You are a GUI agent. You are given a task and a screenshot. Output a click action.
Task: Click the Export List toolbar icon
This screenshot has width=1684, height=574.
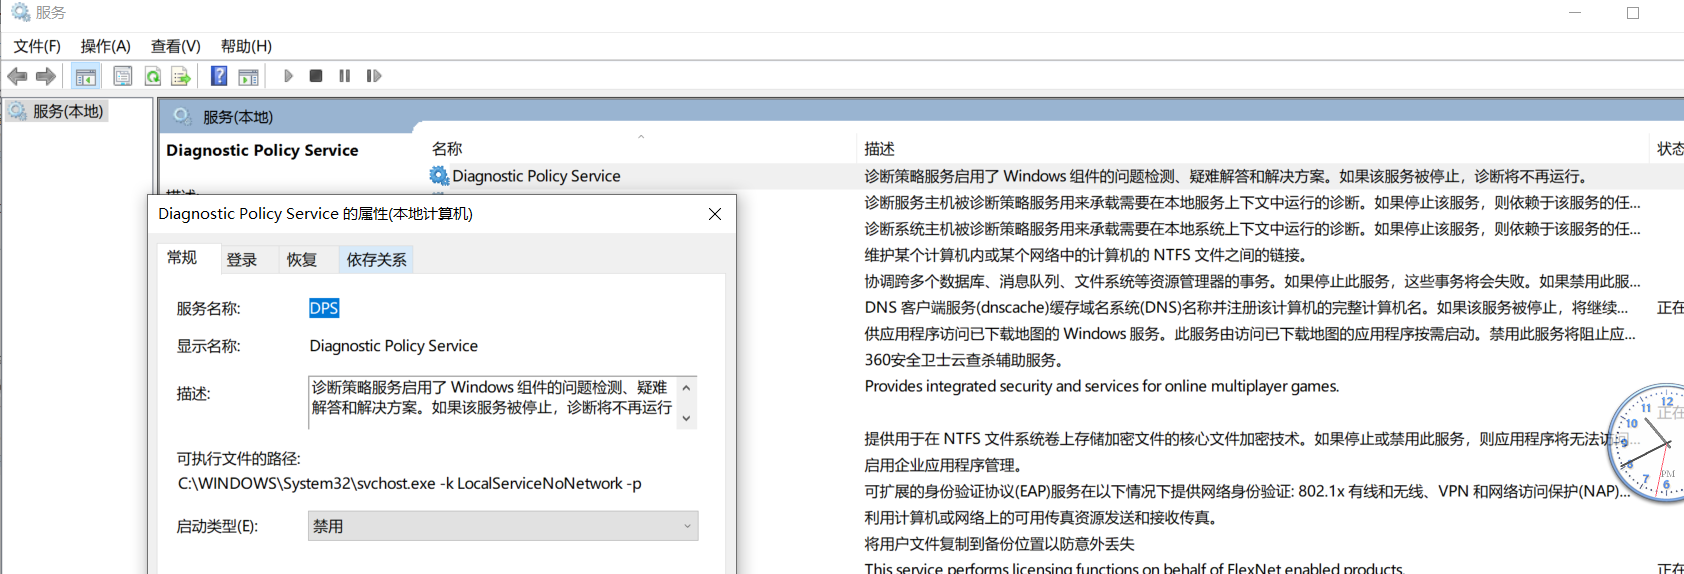point(181,76)
